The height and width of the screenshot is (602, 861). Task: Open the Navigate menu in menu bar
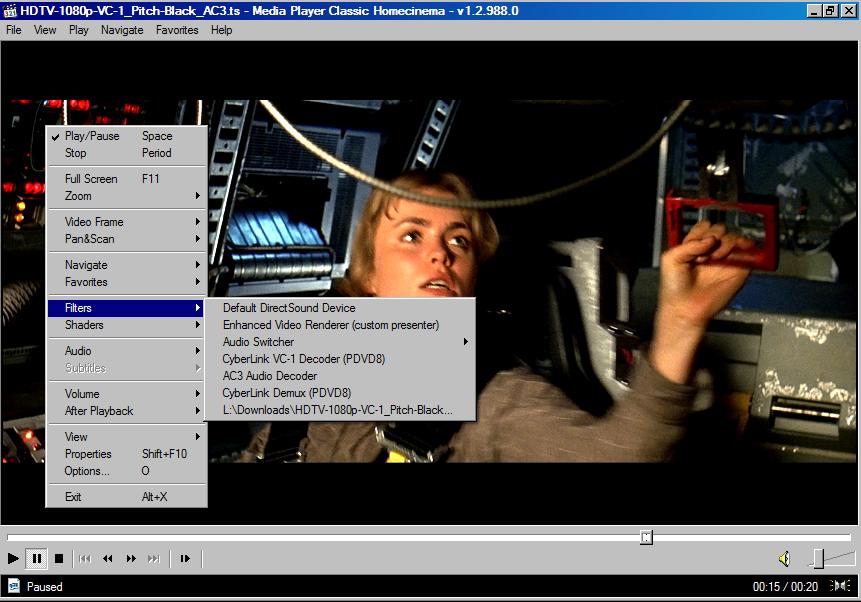click(x=122, y=30)
